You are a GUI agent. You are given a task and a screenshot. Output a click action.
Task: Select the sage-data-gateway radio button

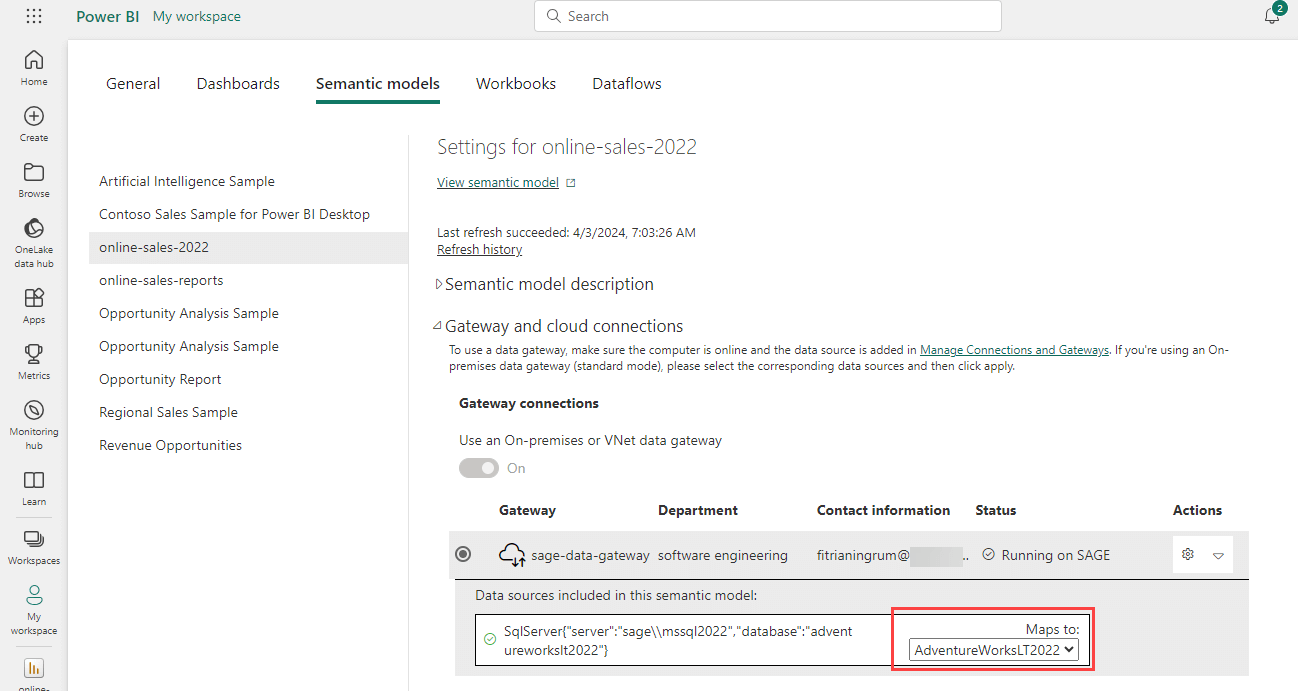[x=462, y=554]
